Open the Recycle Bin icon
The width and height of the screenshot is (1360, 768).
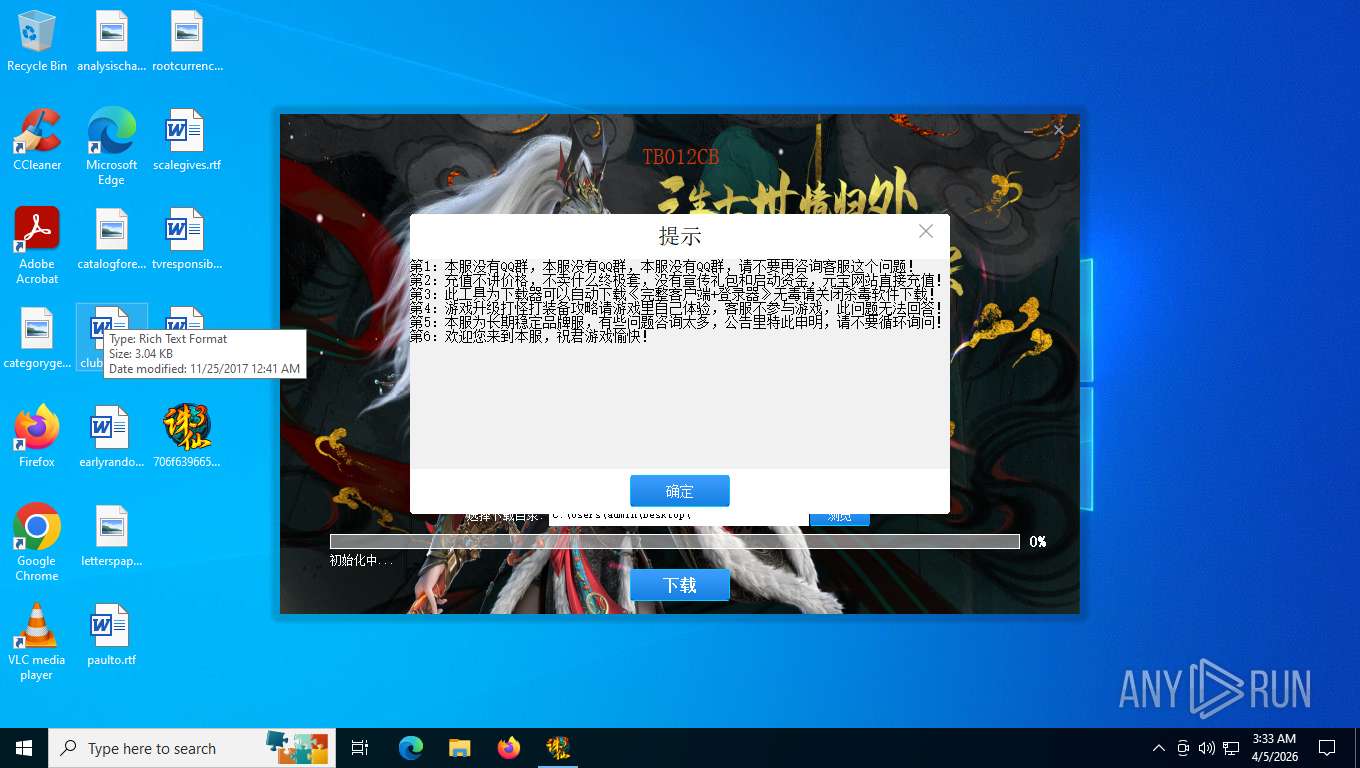coord(37,42)
